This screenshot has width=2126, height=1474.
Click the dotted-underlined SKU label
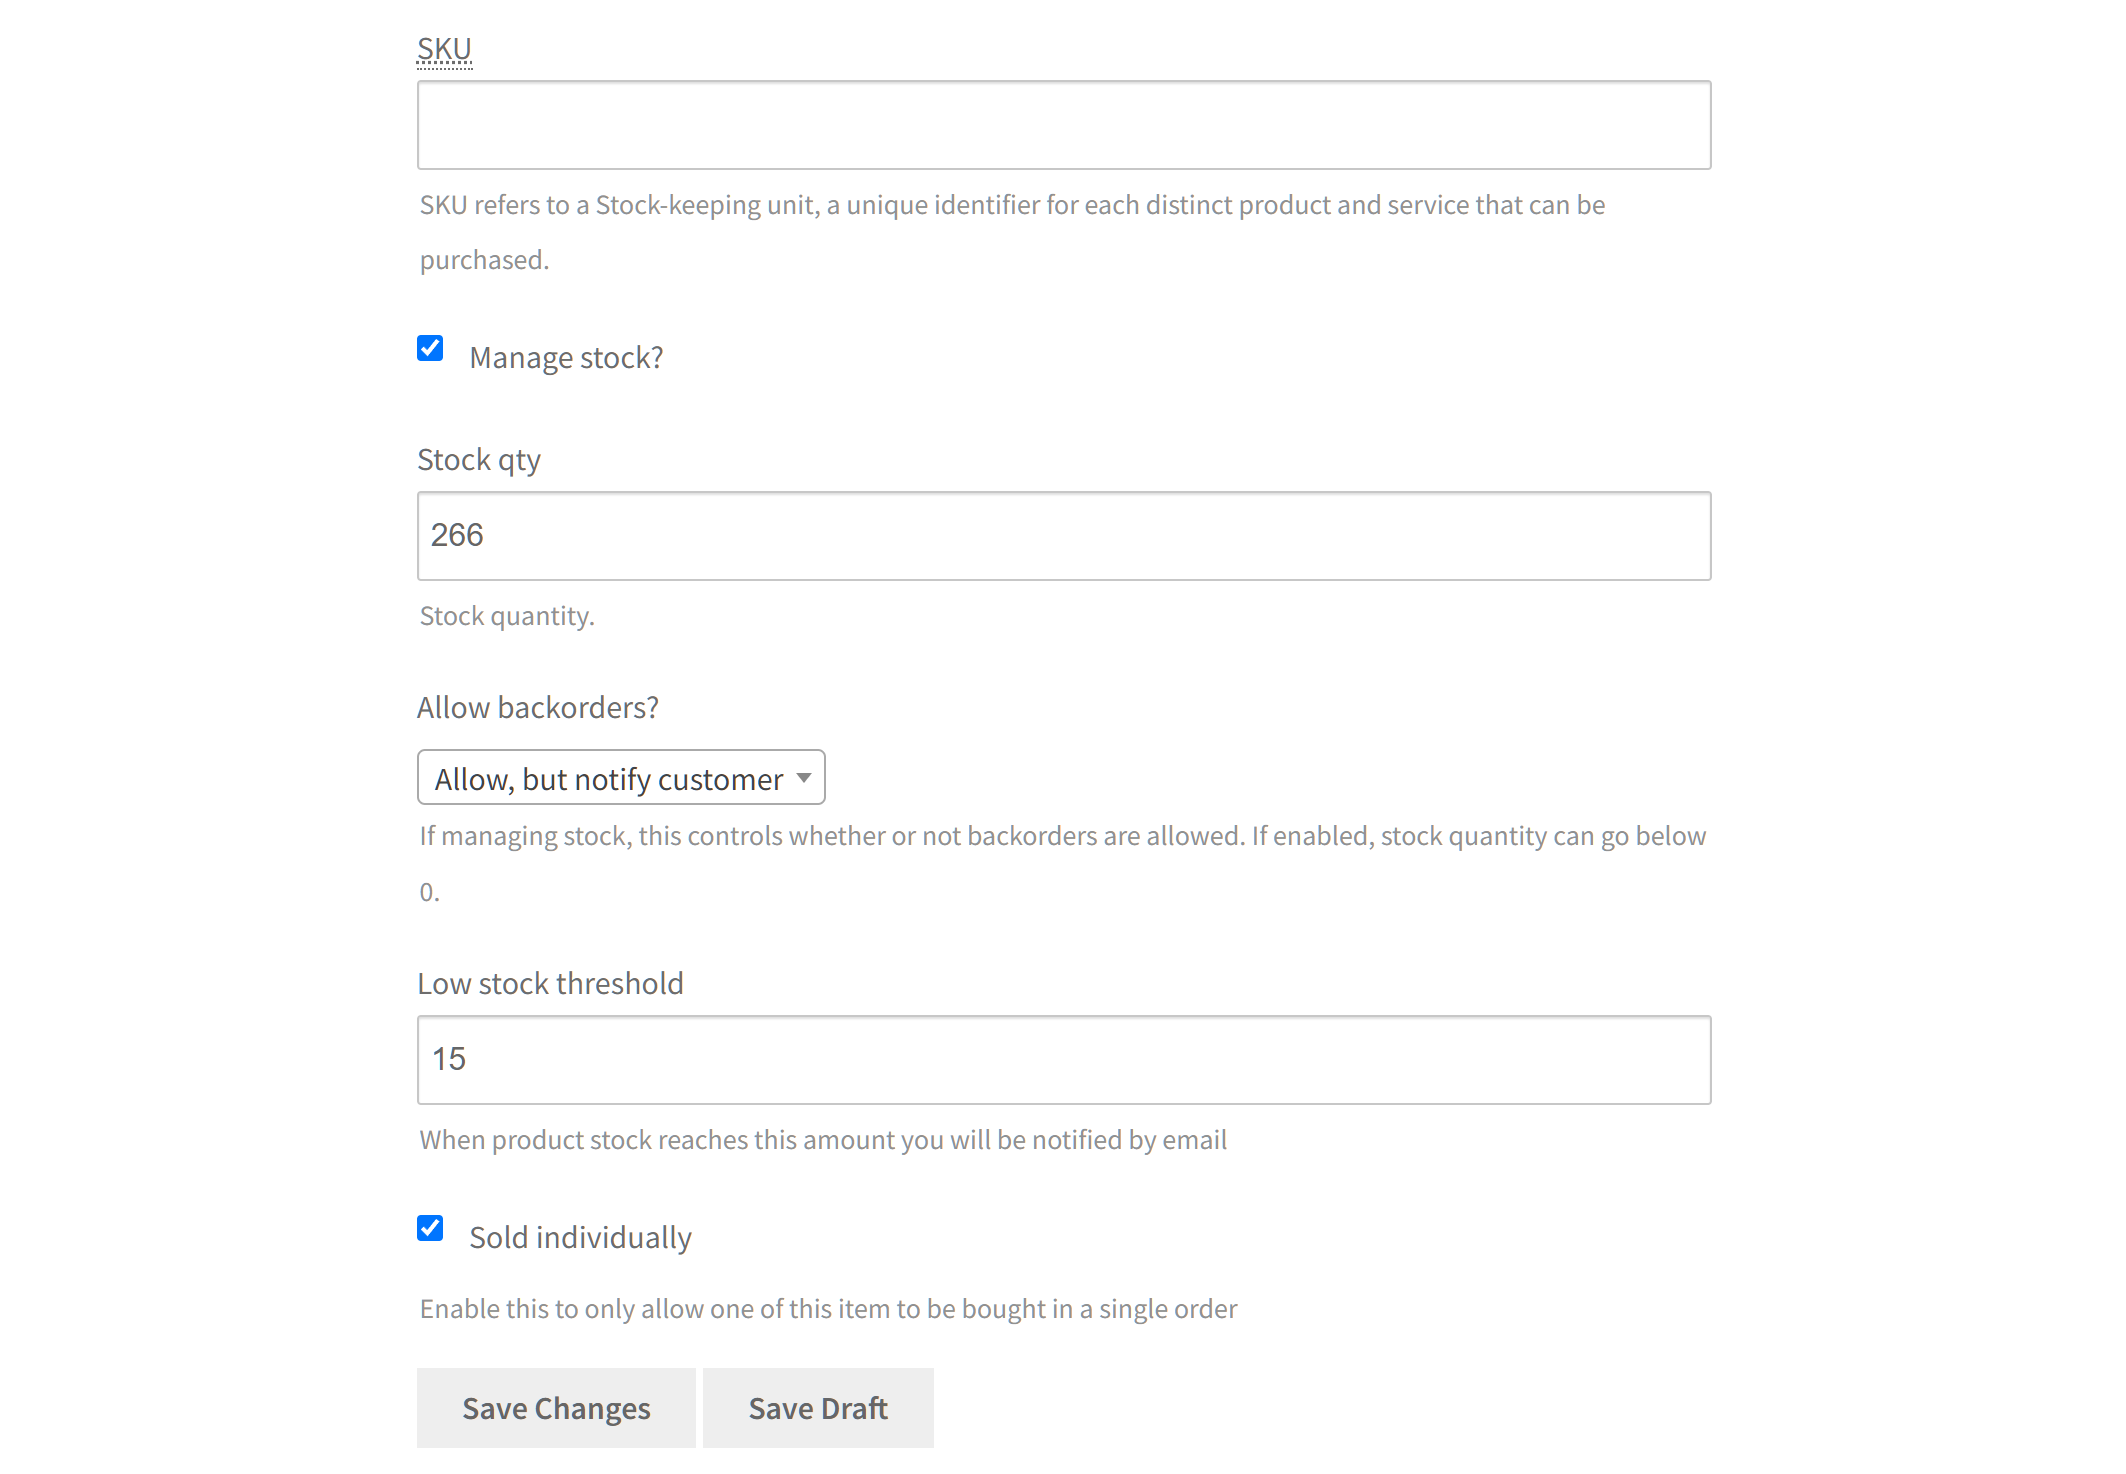point(444,49)
